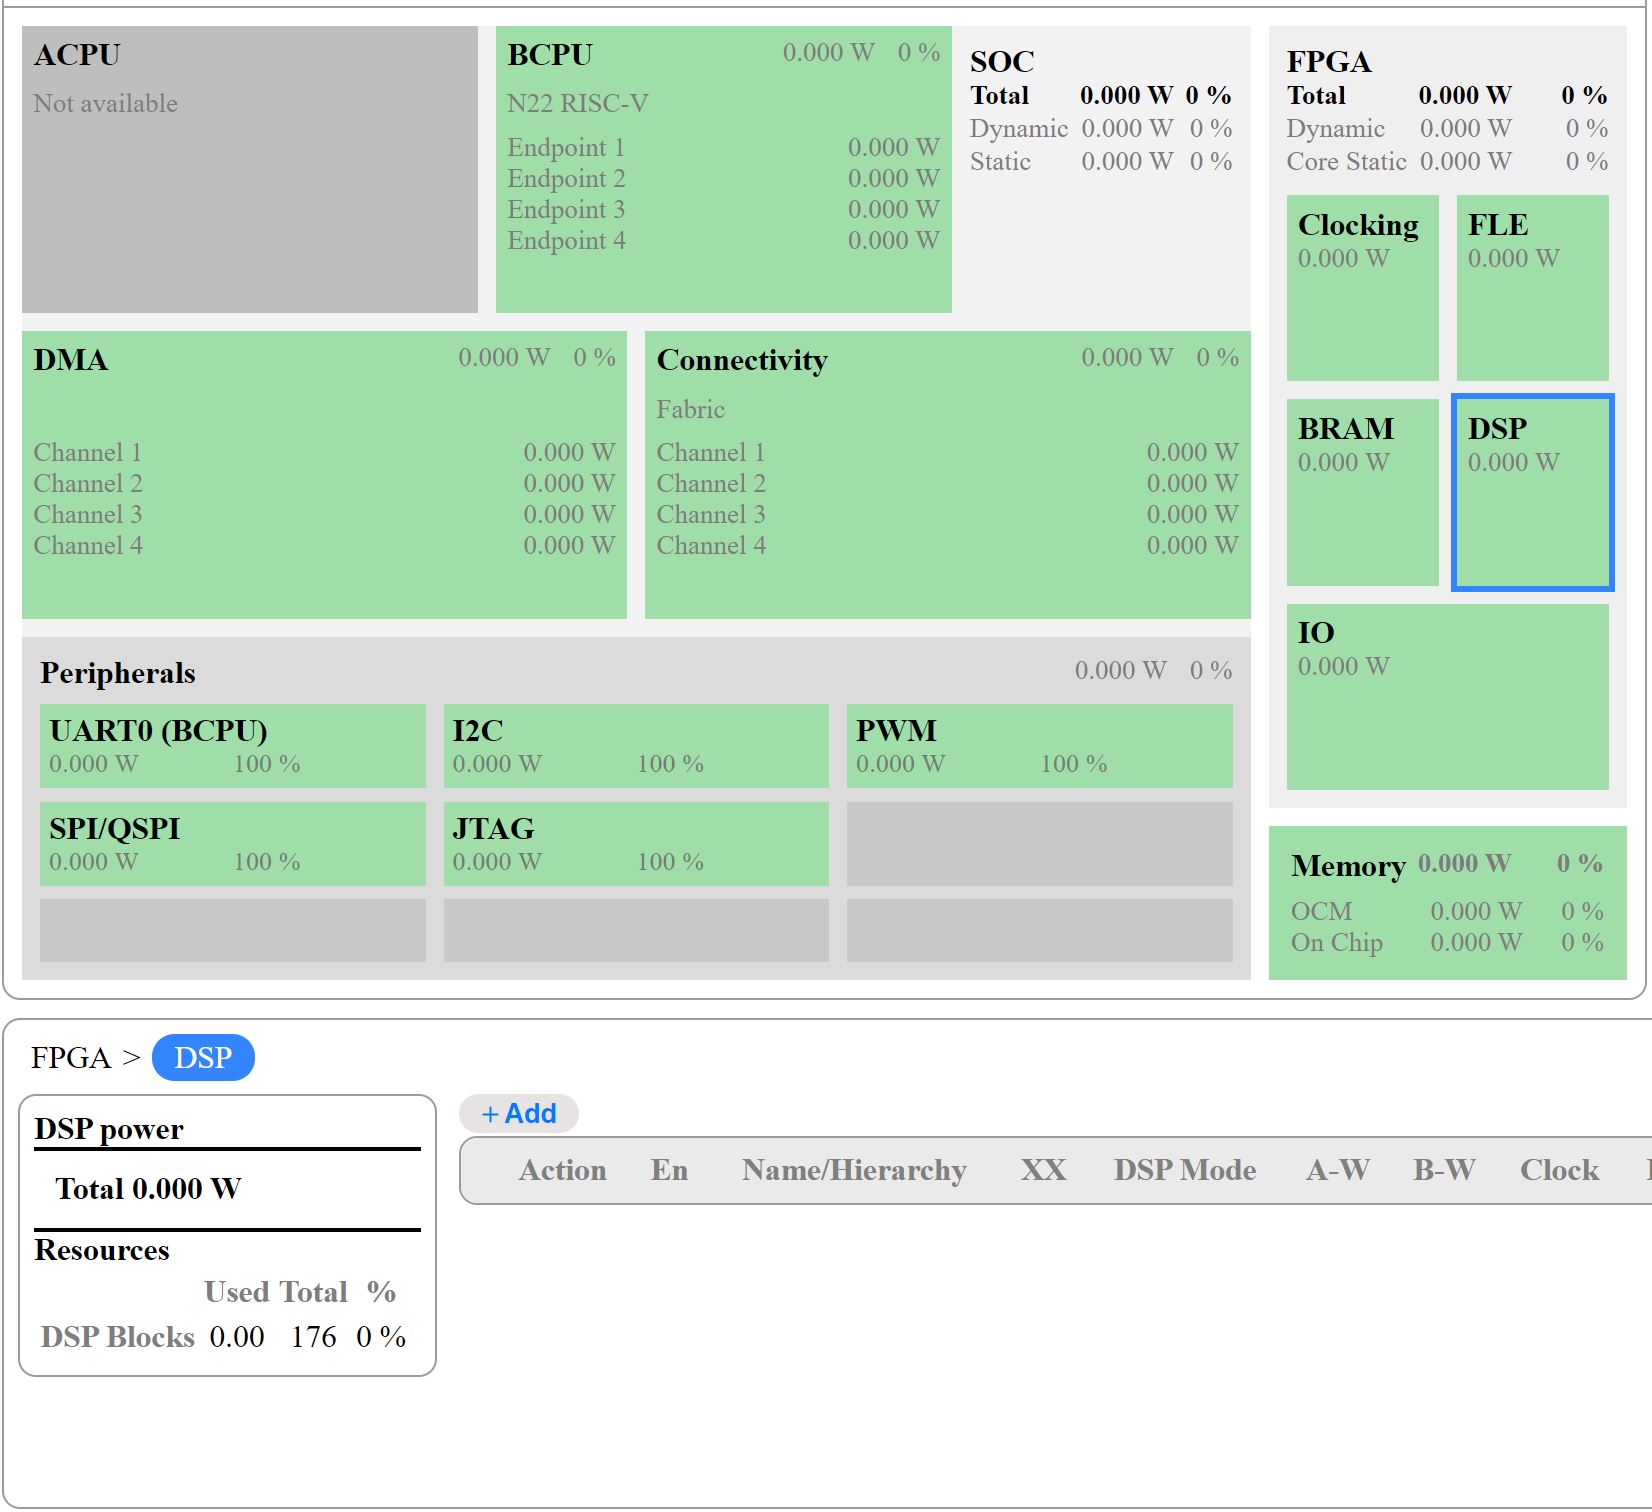Select the I2C peripheral tile

(636, 746)
